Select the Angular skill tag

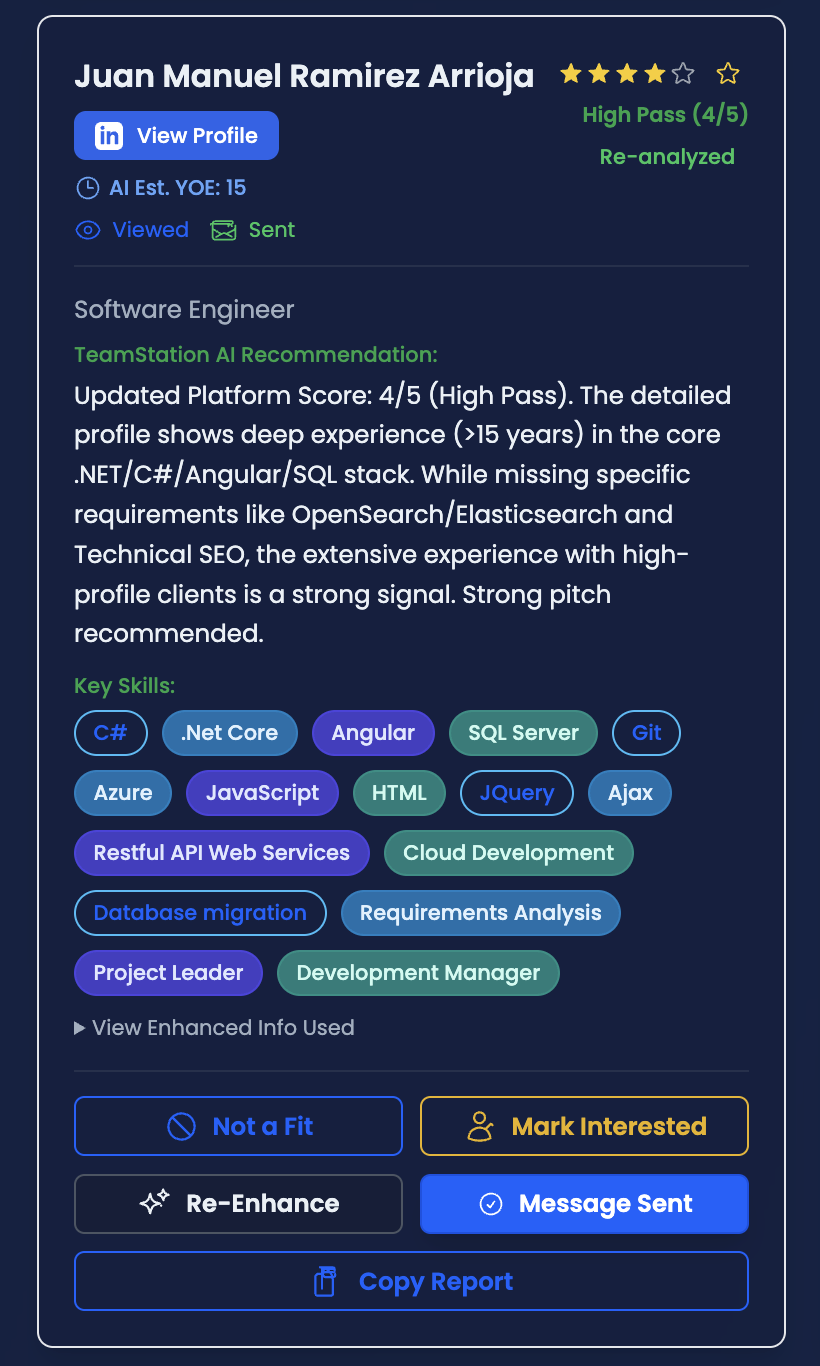pyautogui.click(x=373, y=733)
